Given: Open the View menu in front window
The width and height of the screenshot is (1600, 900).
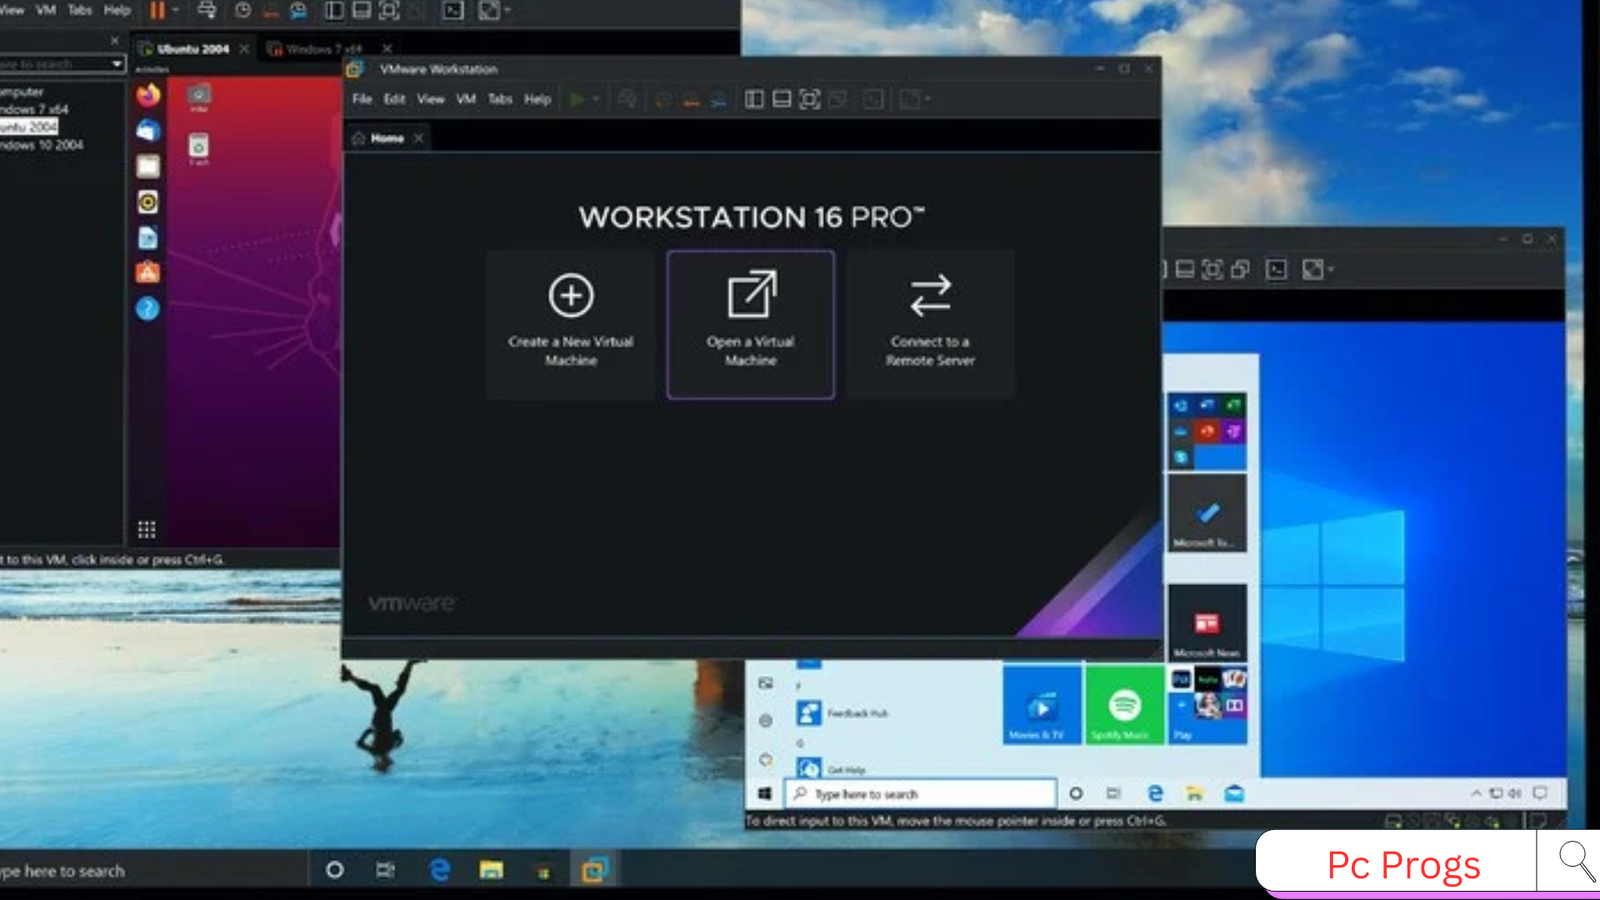Looking at the screenshot, I should point(431,99).
